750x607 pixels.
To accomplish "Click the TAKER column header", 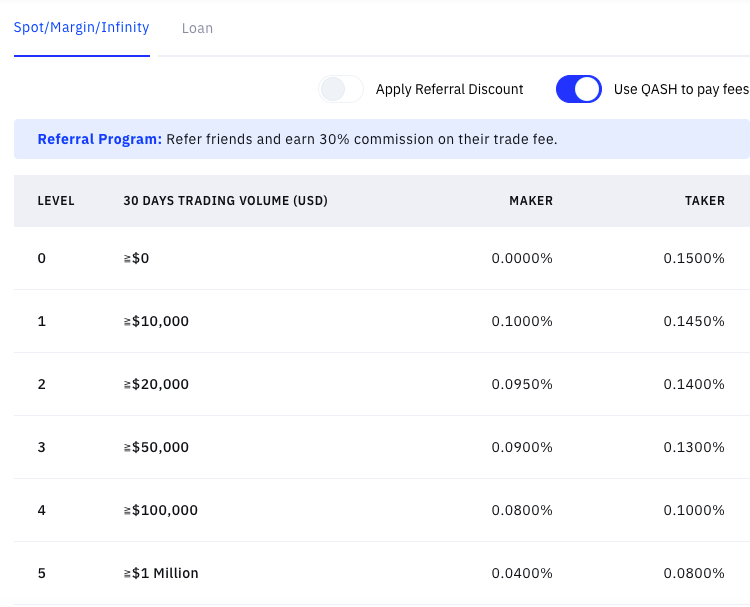I will [x=705, y=201].
